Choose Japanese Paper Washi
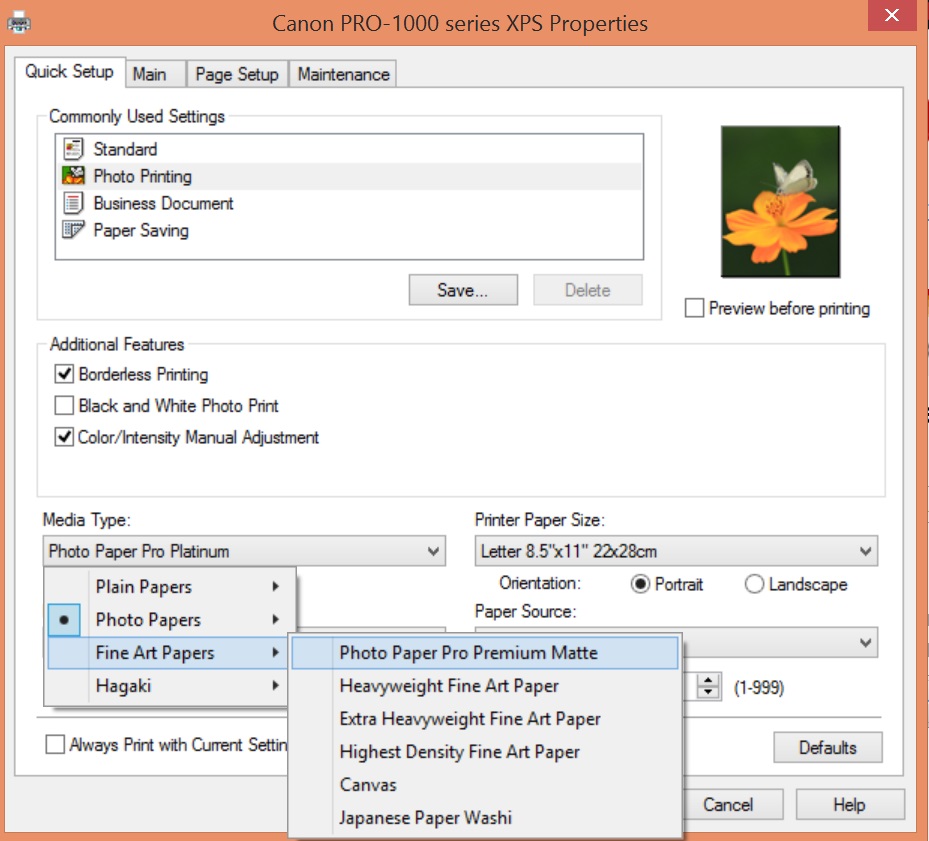 pos(485,818)
